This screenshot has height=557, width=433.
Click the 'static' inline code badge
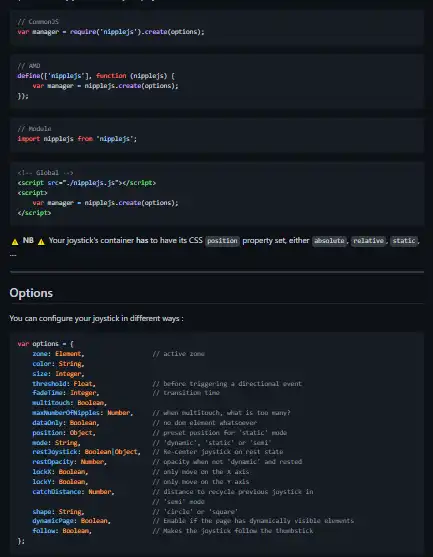pos(404,241)
